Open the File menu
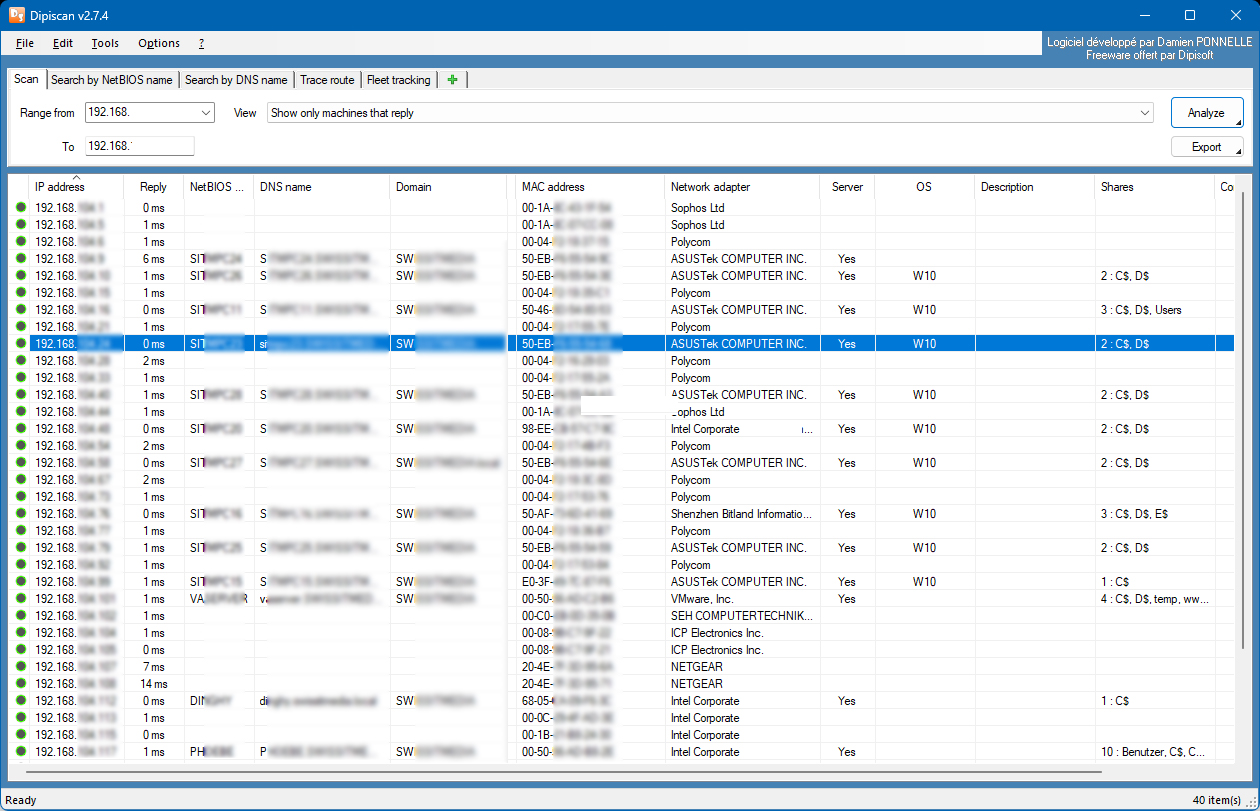1260x811 pixels. [x=25, y=43]
